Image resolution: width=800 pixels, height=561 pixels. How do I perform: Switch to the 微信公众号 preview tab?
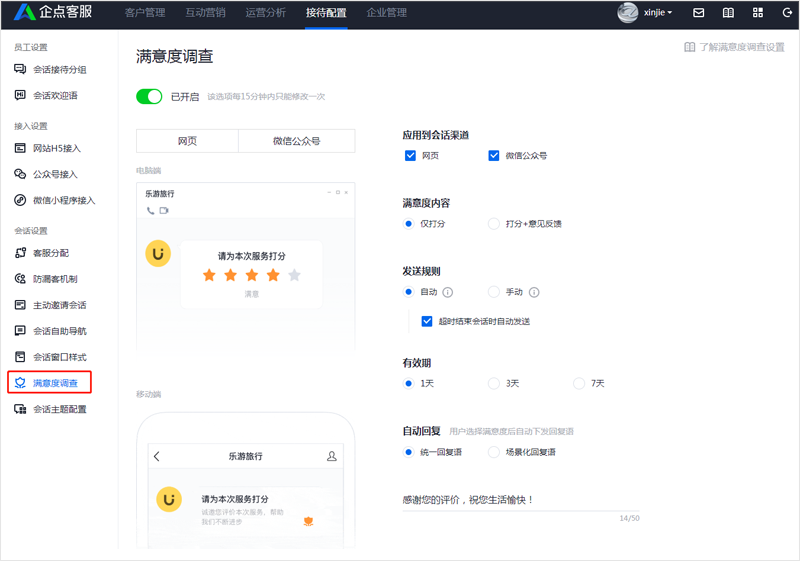pyautogui.click(x=296, y=141)
